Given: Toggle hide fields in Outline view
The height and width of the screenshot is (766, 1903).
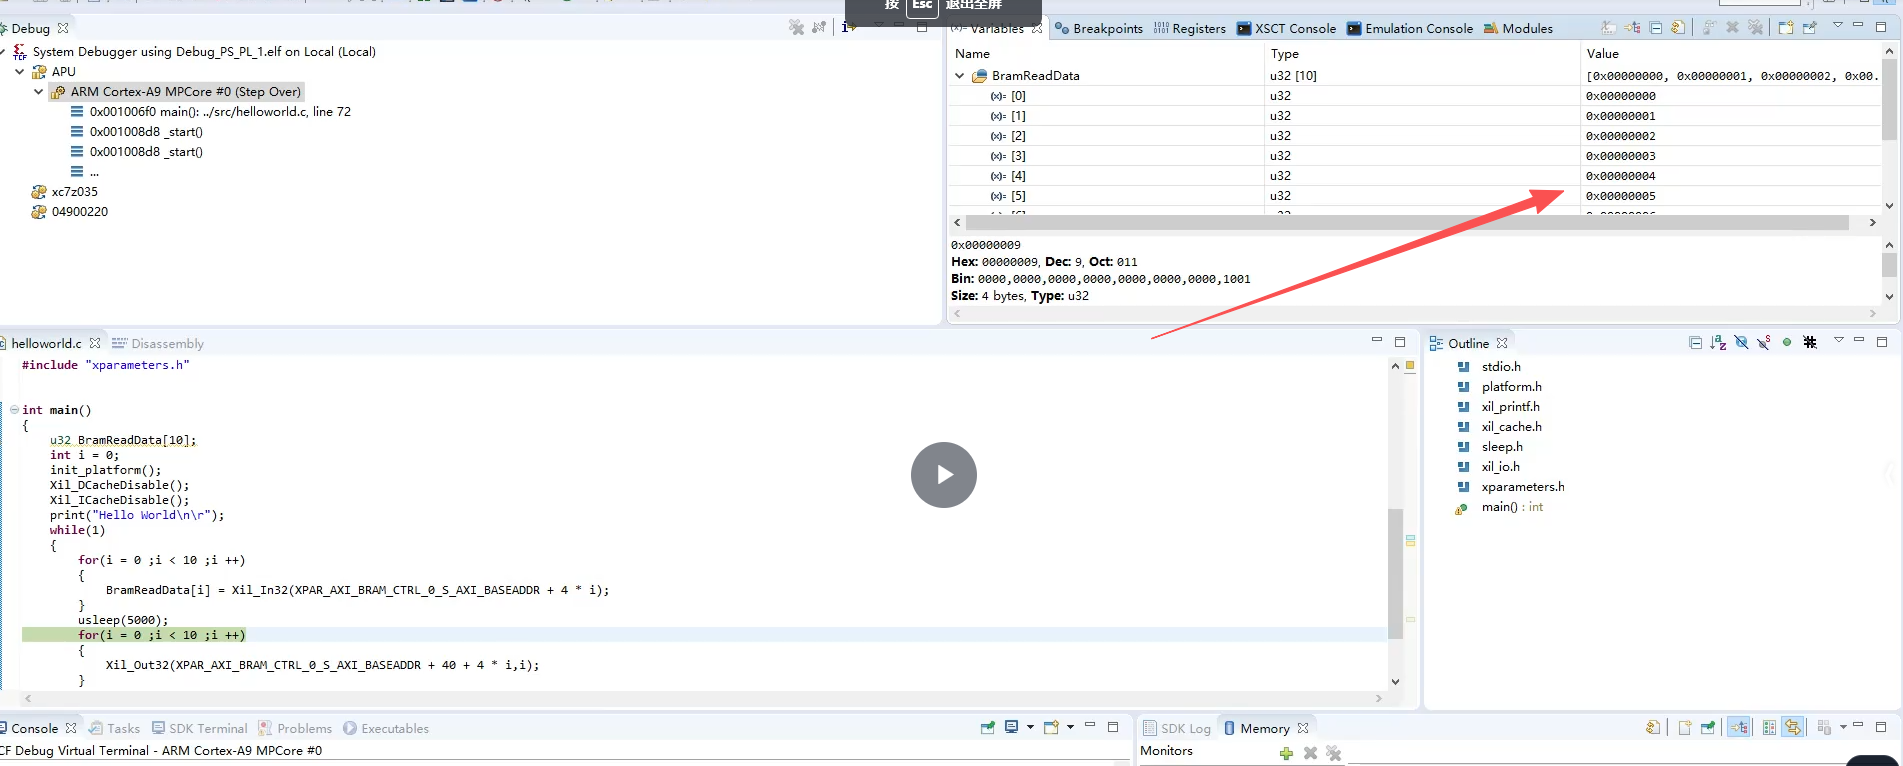Looking at the screenshot, I should [1741, 343].
